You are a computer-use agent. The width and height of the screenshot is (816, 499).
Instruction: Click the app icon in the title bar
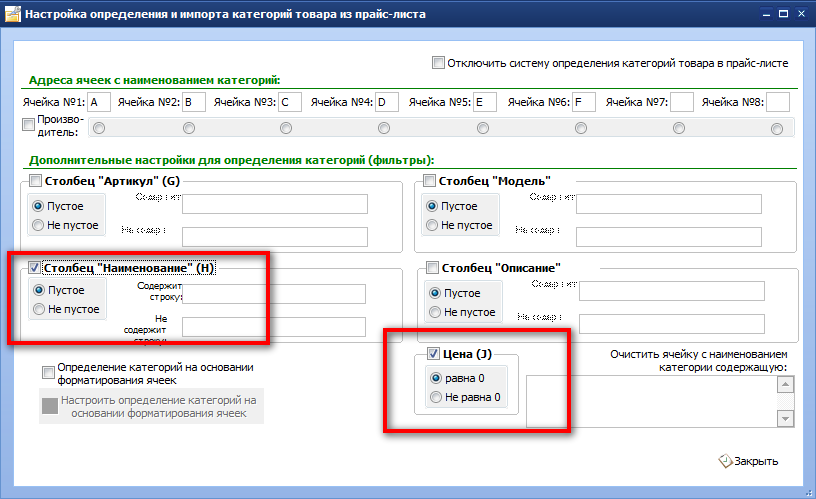(12, 14)
